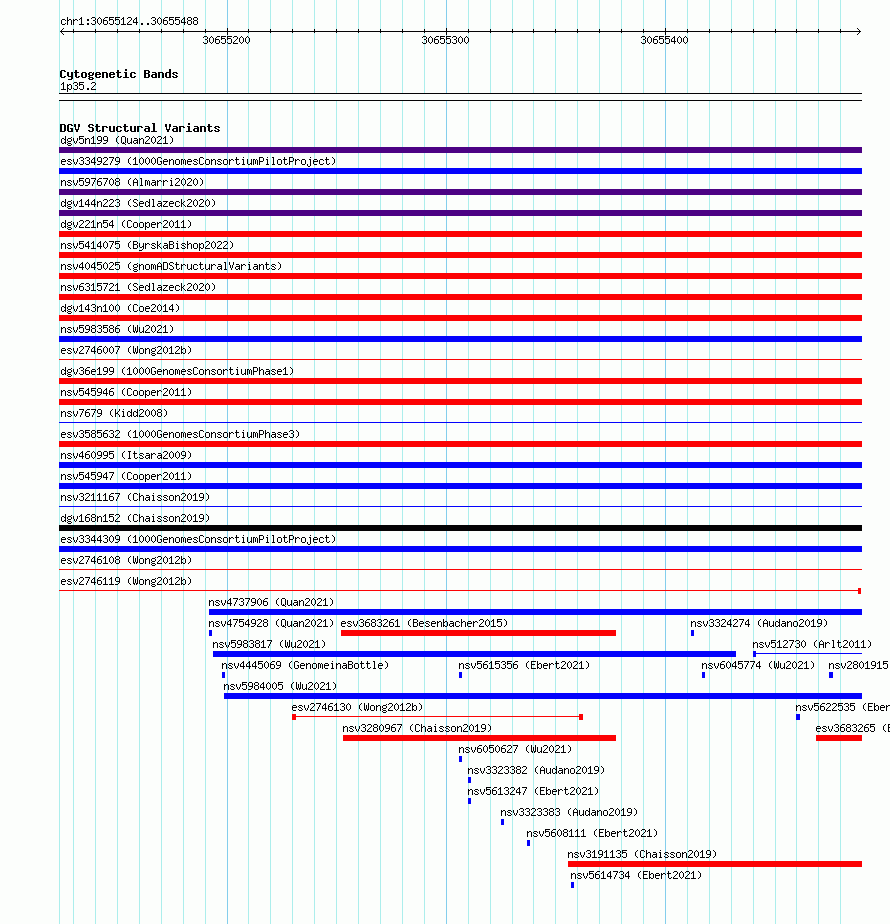
Task: Select nsv545946 (Cooper2011) label
Action: [x=126, y=392]
